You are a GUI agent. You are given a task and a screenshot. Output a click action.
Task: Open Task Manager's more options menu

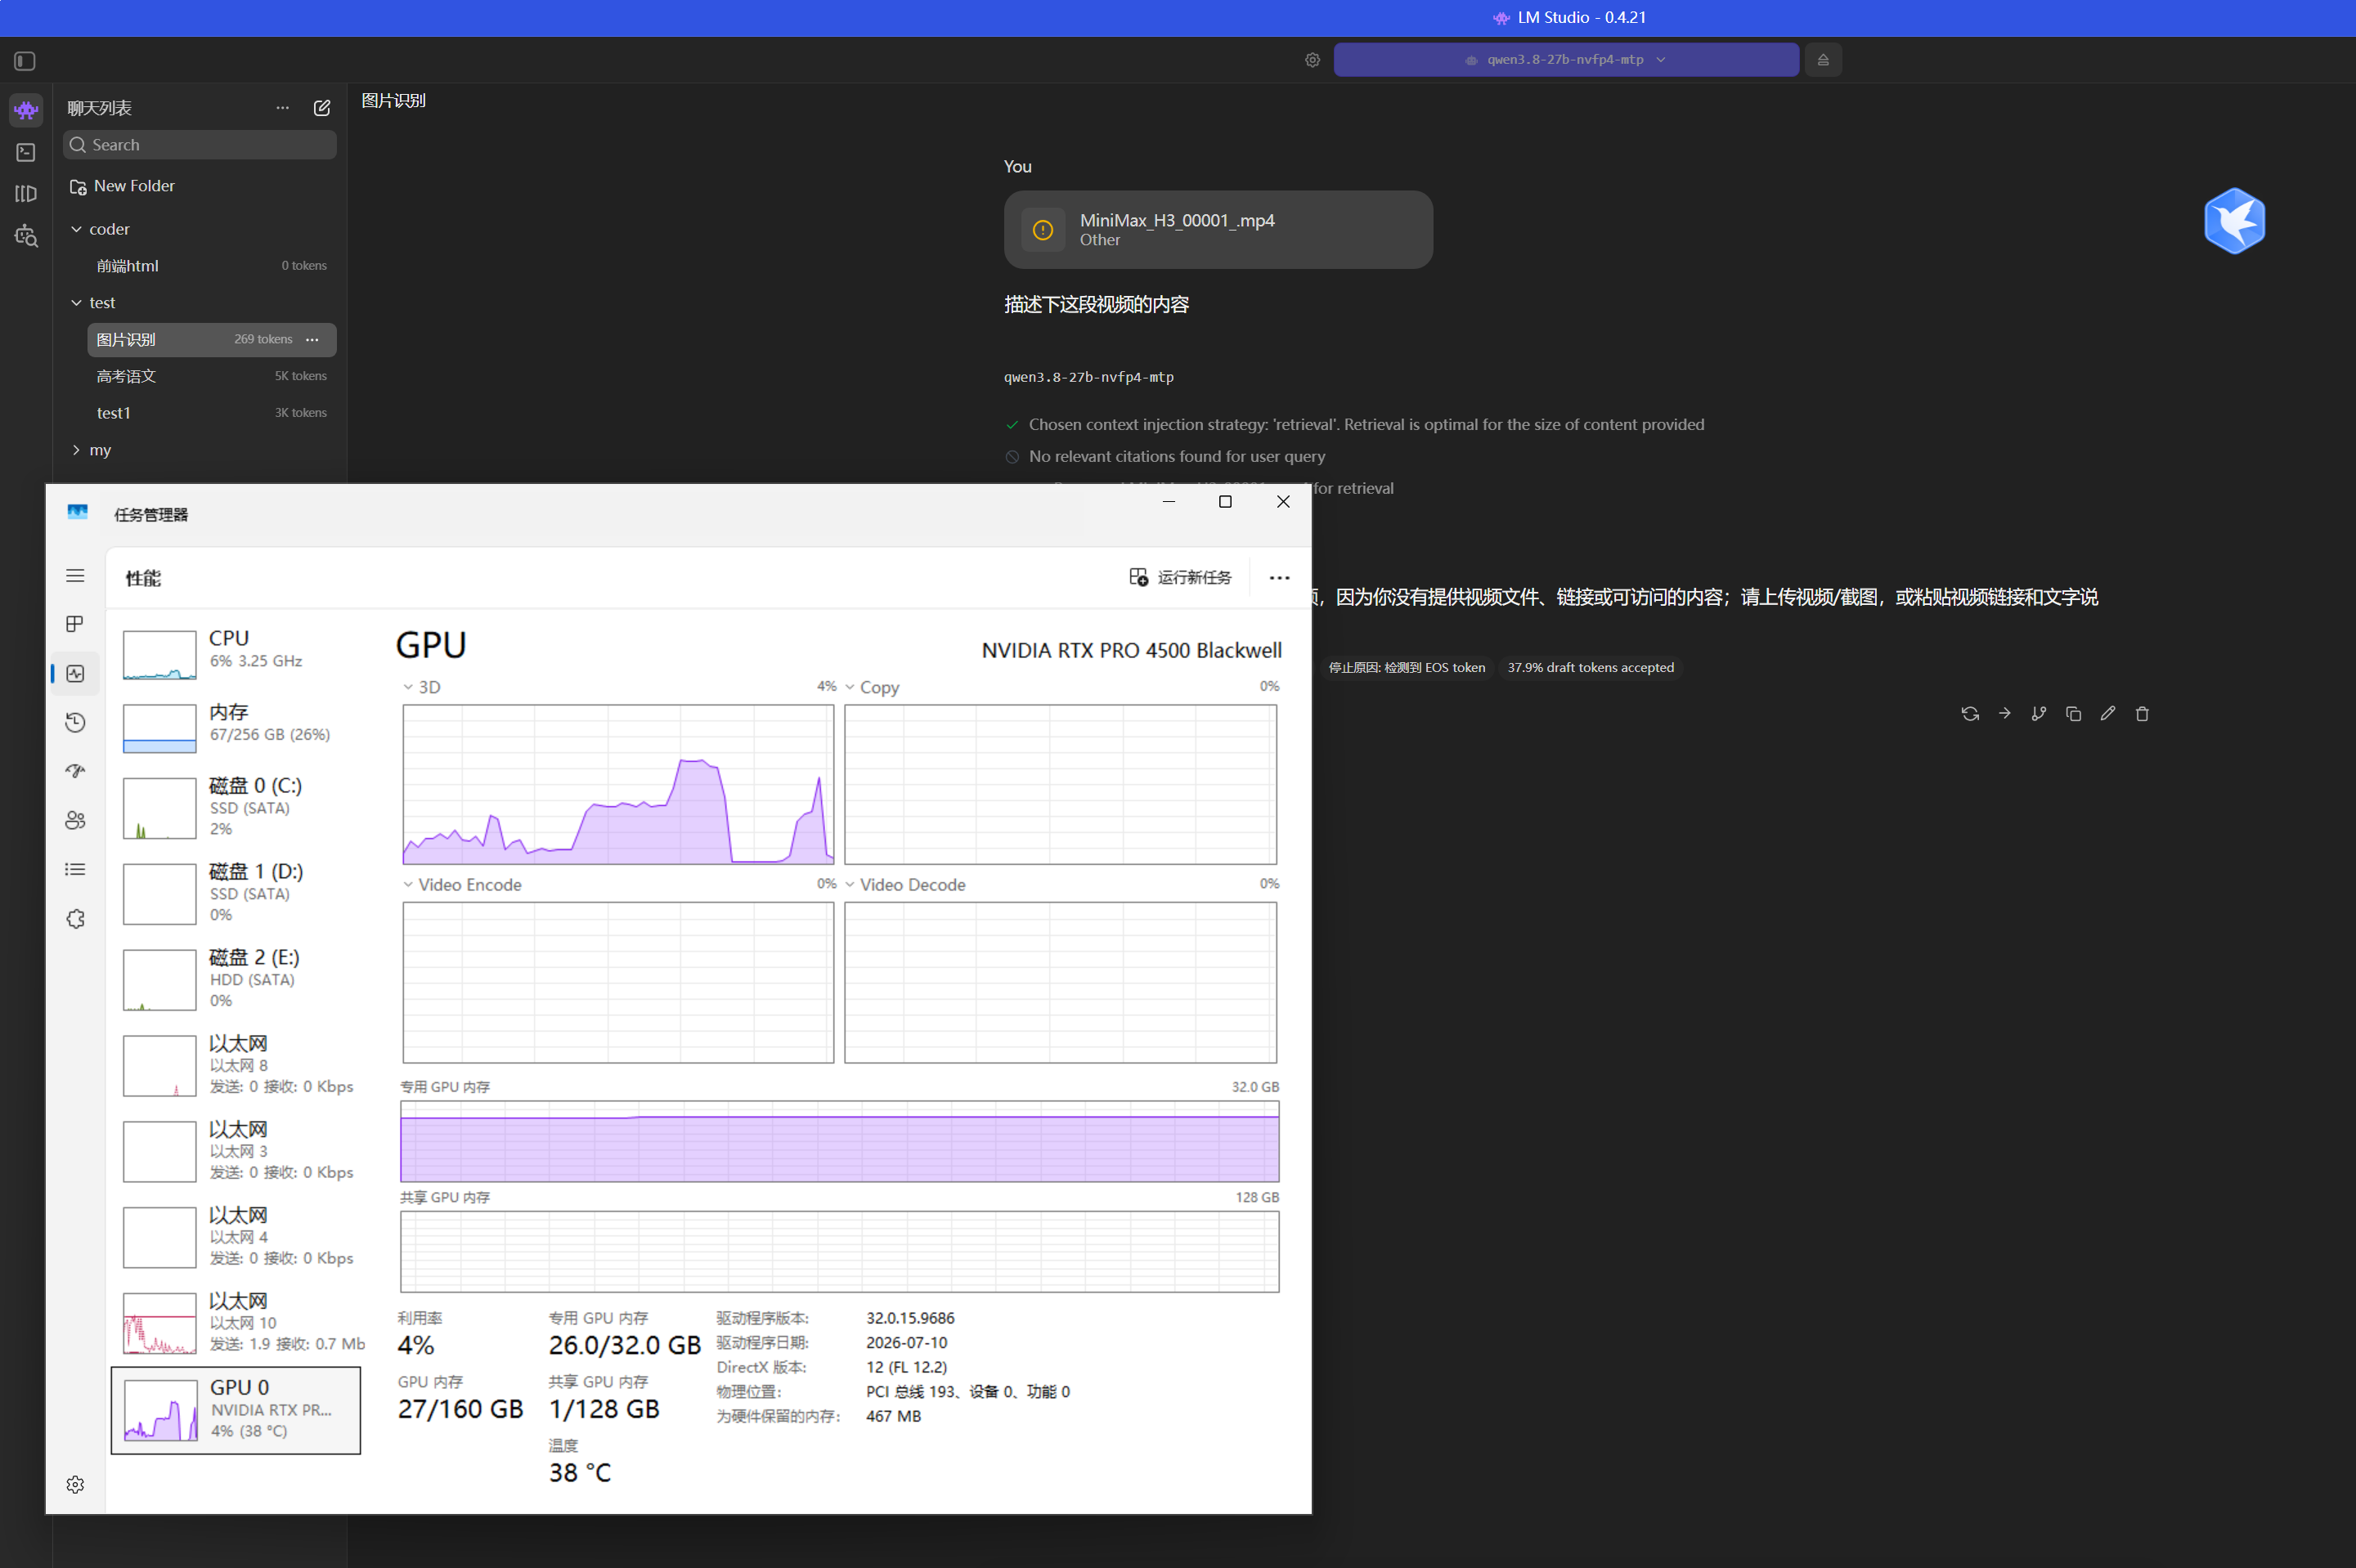[x=1279, y=577]
